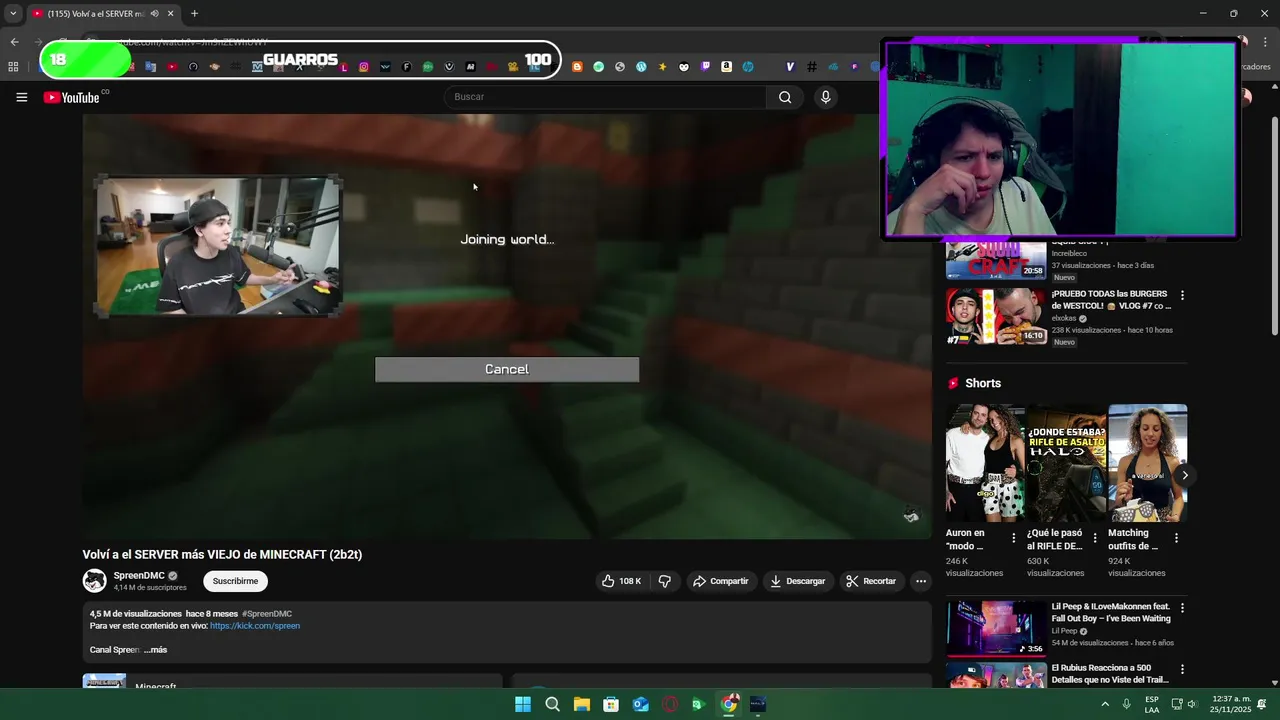Image resolution: width=1280 pixels, height=720 pixels.
Task: Expand video description with ...más
Action: coord(155,650)
